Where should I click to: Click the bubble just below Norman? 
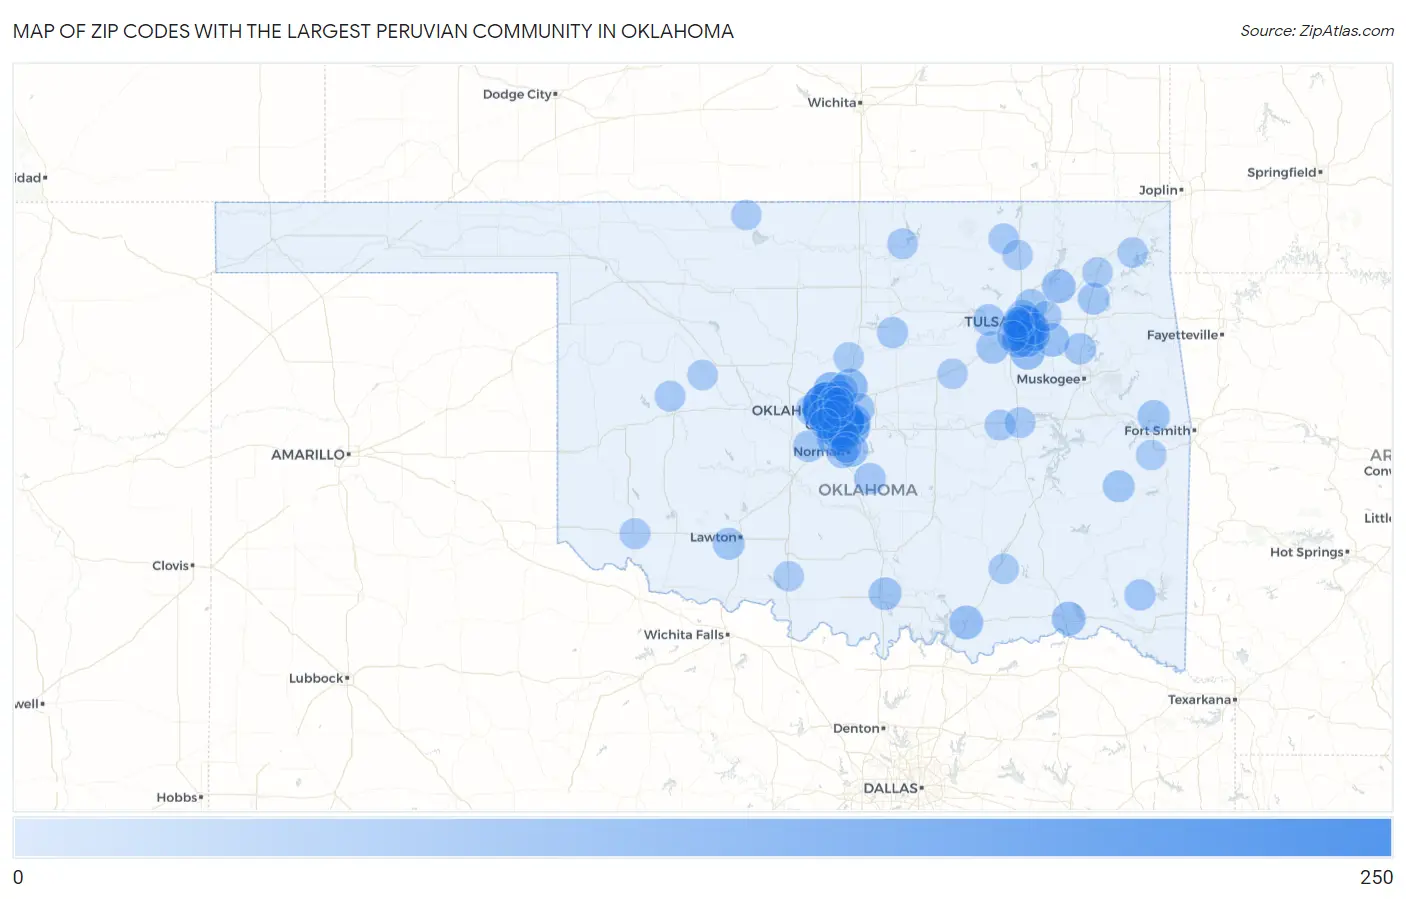(870, 479)
